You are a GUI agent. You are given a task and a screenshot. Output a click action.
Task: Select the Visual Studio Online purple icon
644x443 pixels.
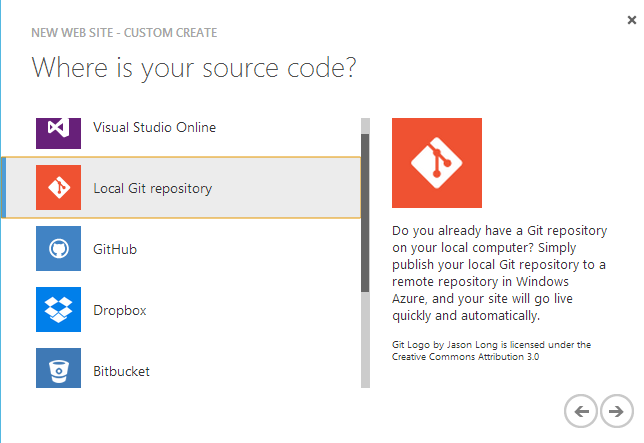58,133
